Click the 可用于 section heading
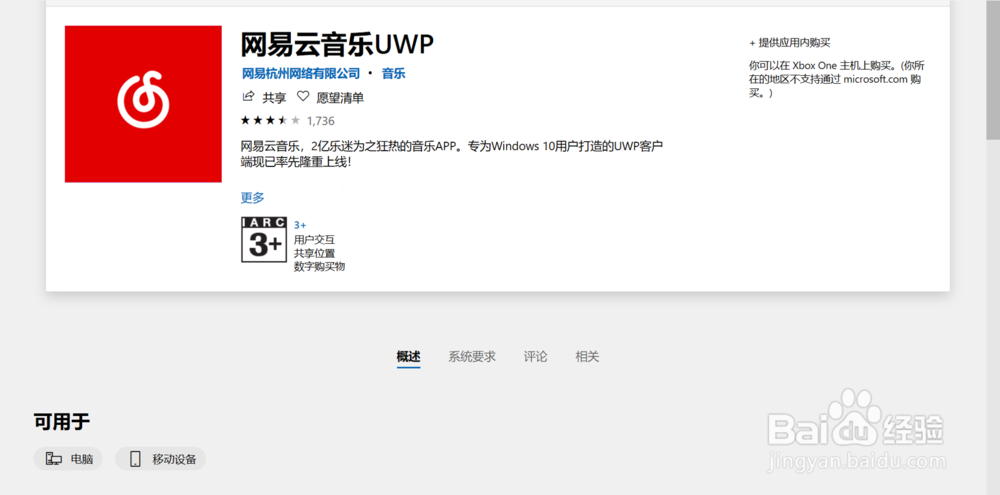 coord(62,422)
